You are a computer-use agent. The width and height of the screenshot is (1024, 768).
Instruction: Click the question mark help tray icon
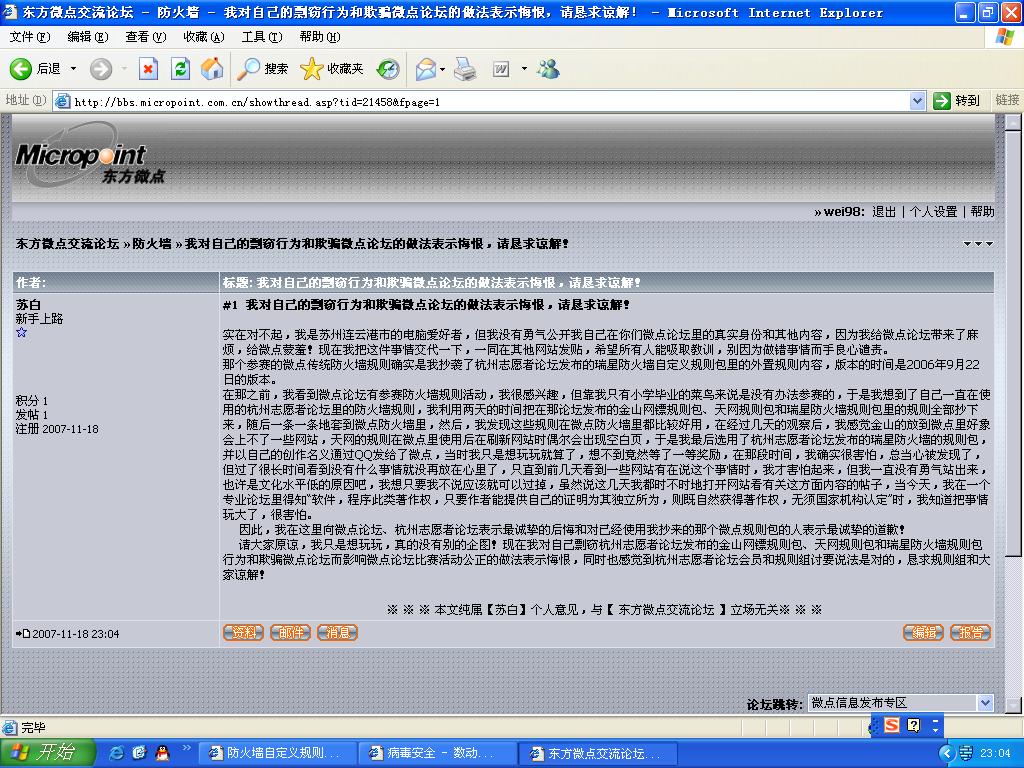(914, 725)
